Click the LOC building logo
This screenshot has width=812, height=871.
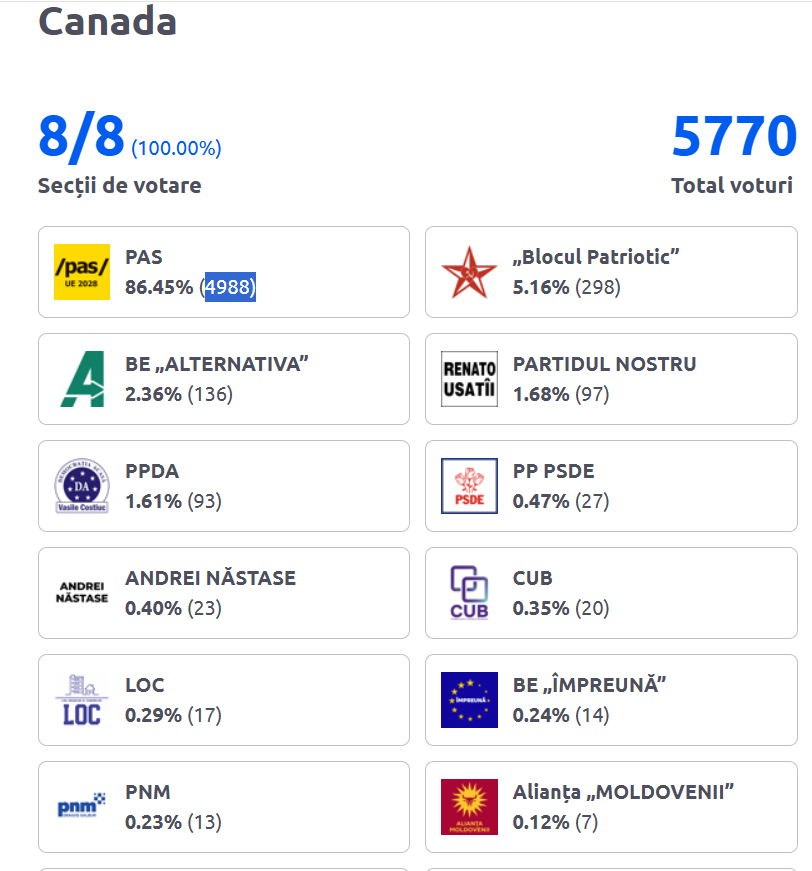pyautogui.click(x=82, y=700)
